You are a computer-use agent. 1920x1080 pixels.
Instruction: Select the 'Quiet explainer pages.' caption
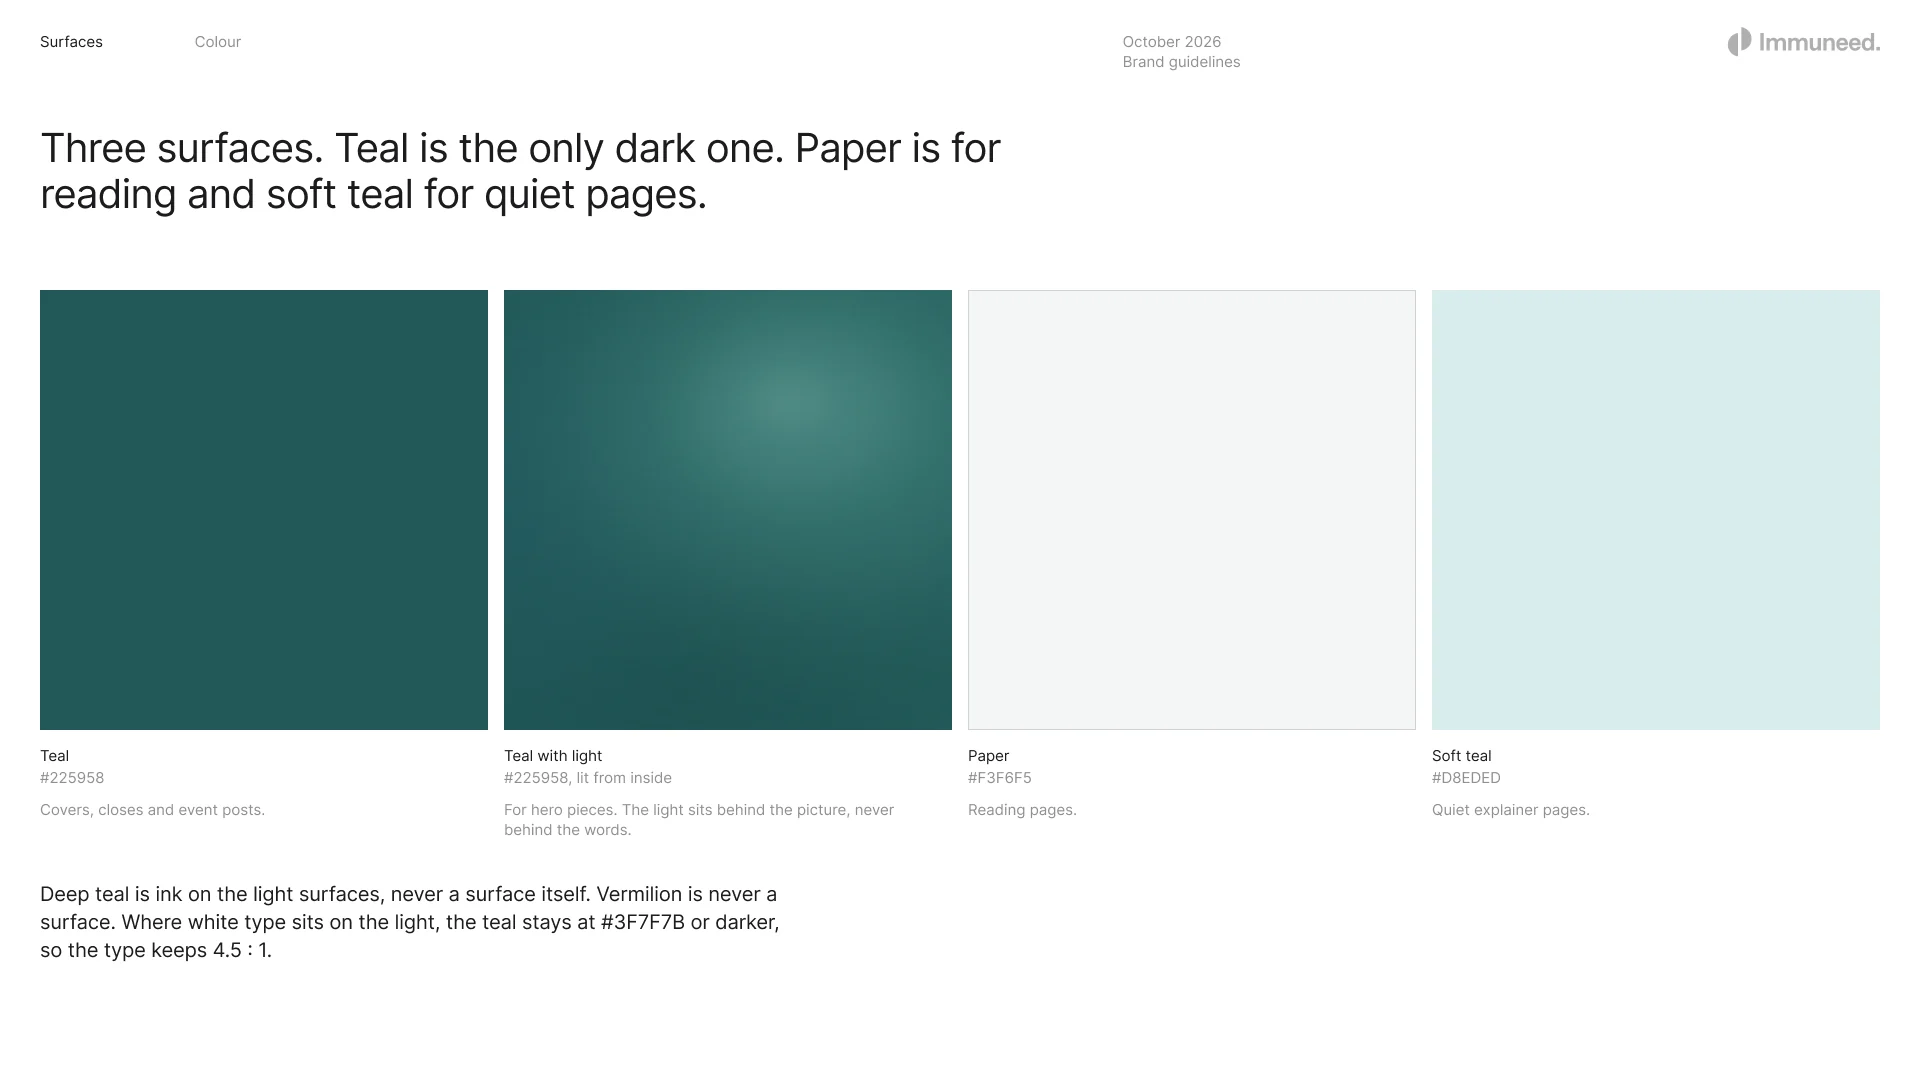1510,810
